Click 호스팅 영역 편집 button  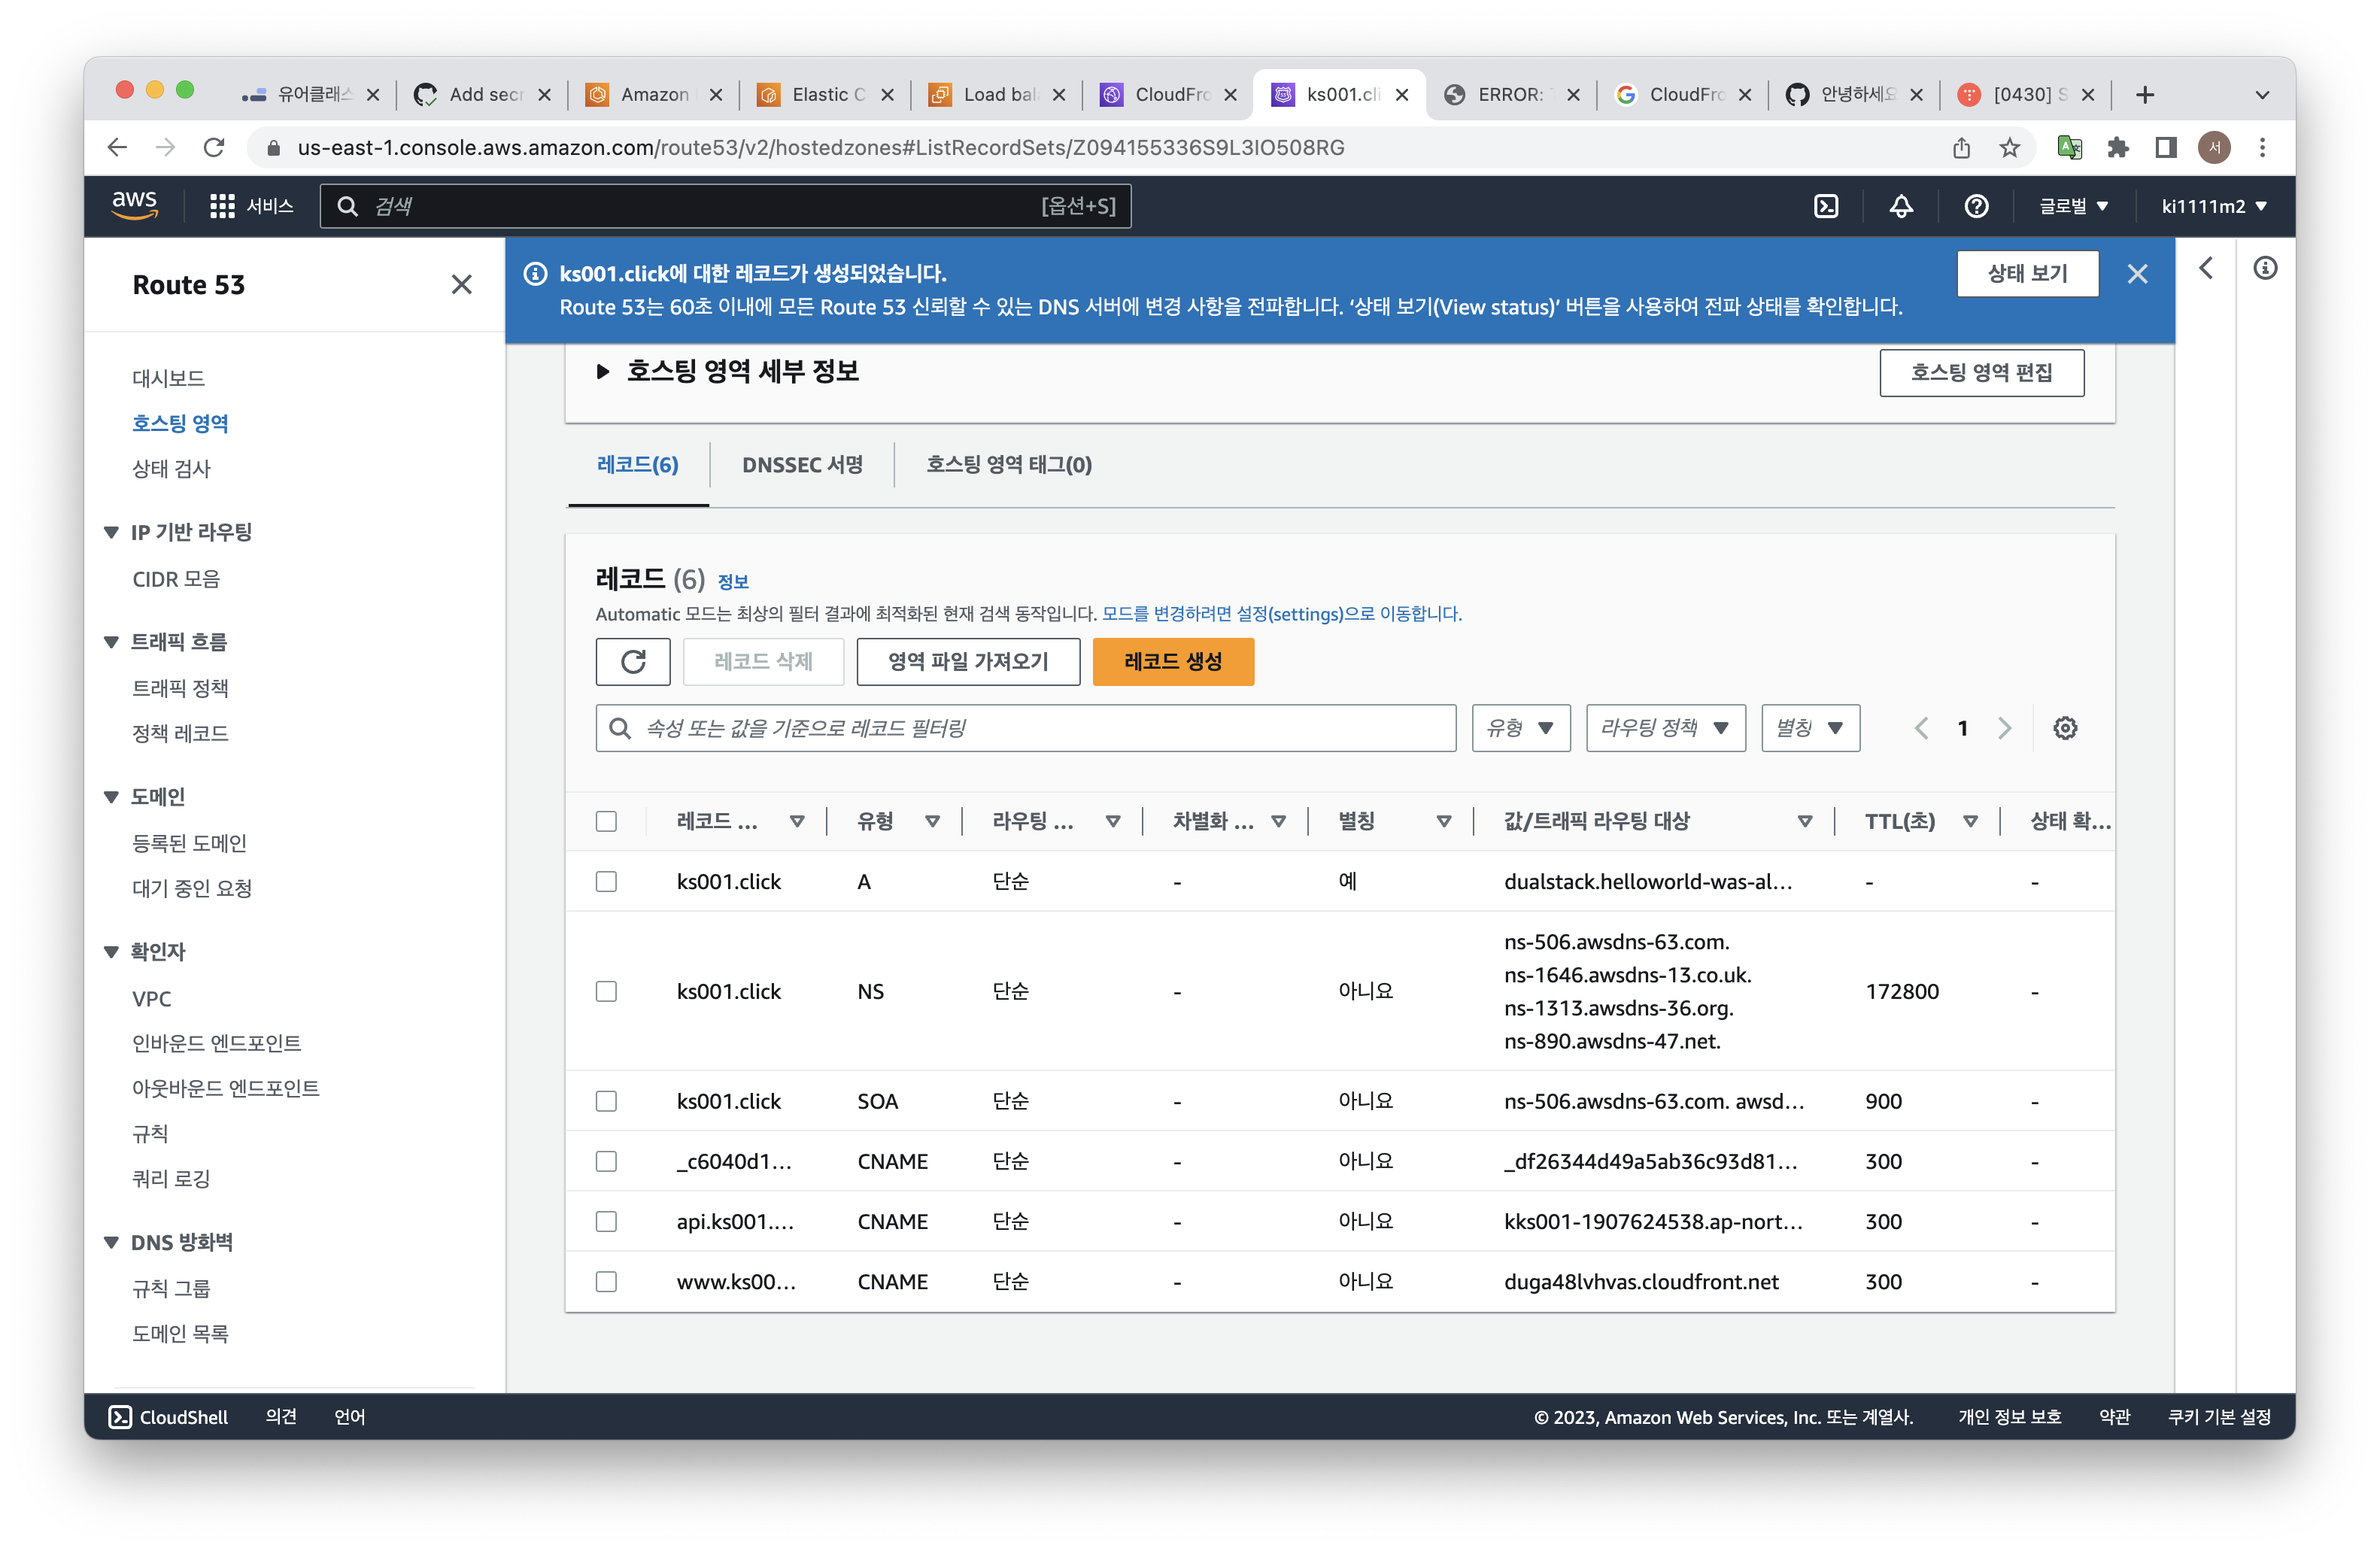click(1981, 373)
